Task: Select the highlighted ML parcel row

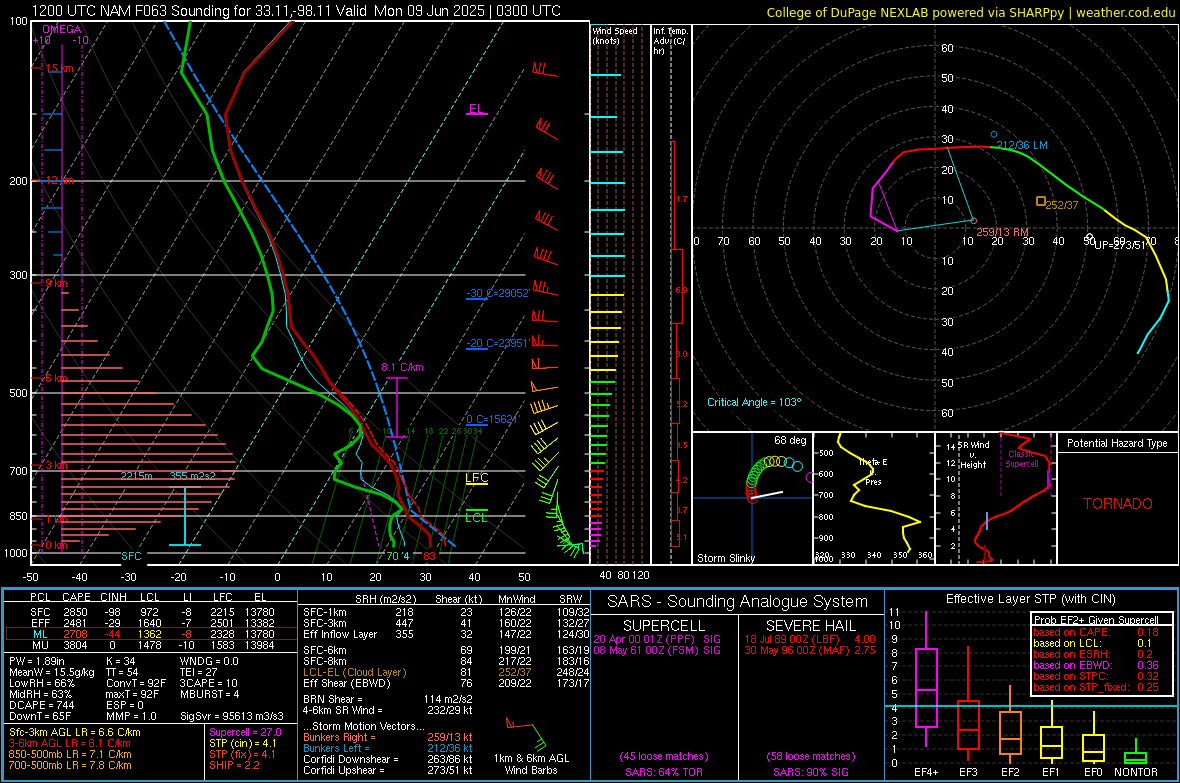Action: (151, 634)
